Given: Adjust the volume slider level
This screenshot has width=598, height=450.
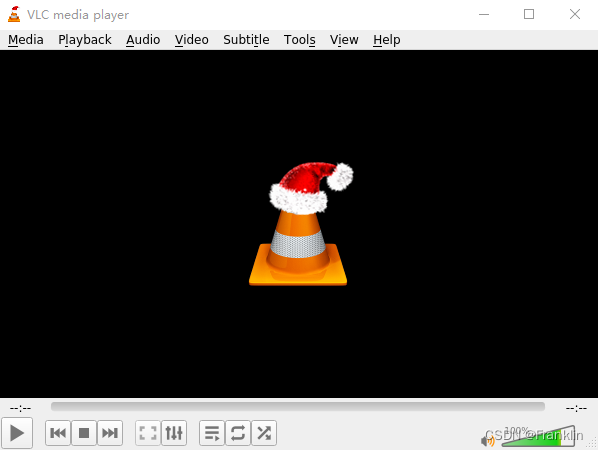Looking at the screenshot, I should tap(538, 437).
